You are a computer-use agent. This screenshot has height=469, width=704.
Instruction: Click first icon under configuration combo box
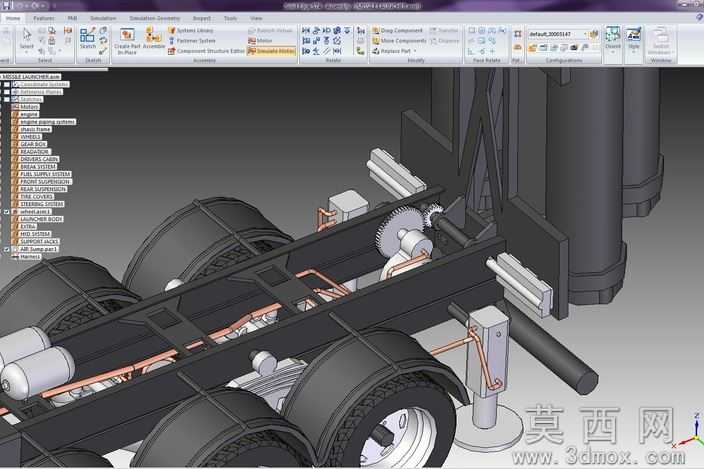532,48
